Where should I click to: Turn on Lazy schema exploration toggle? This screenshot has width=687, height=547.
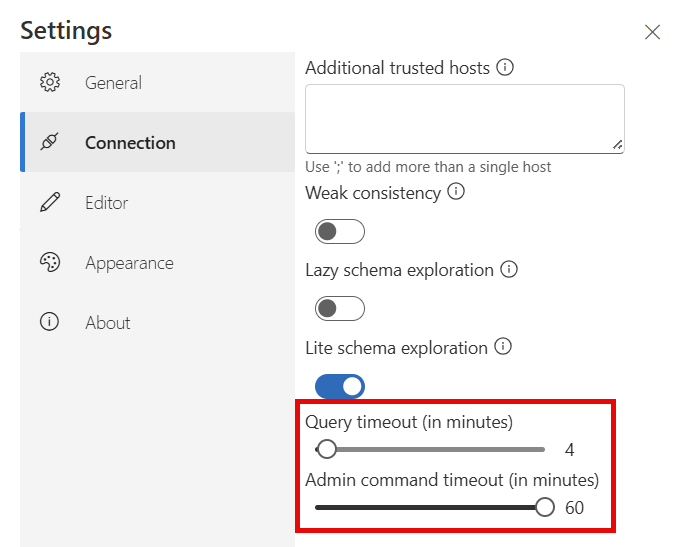coord(340,308)
